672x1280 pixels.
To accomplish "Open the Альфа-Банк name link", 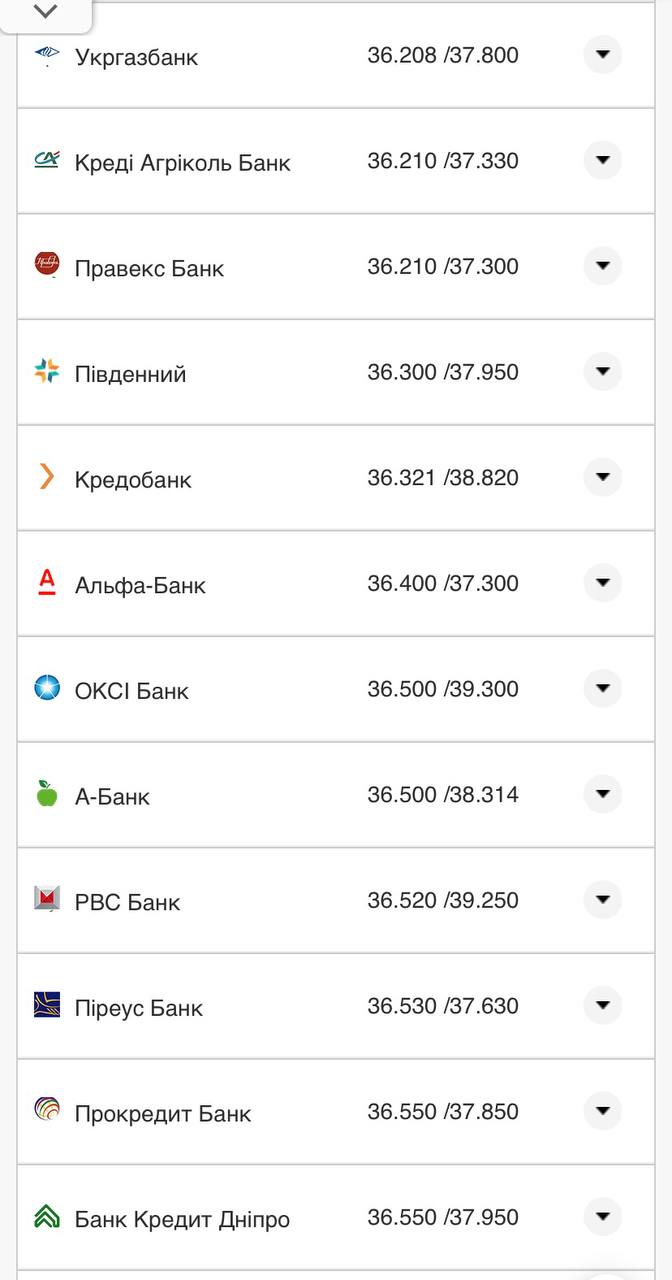I will coord(140,585).
